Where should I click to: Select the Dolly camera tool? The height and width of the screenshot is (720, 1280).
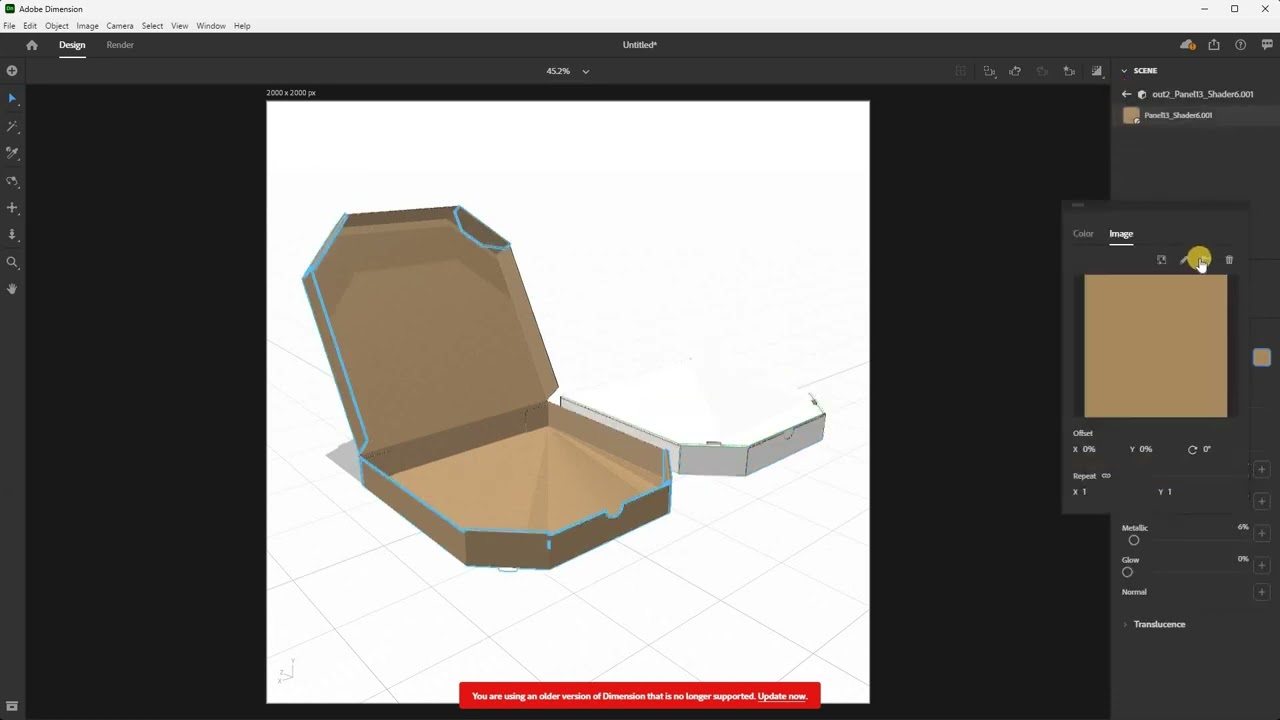click(x=12, y=235)
